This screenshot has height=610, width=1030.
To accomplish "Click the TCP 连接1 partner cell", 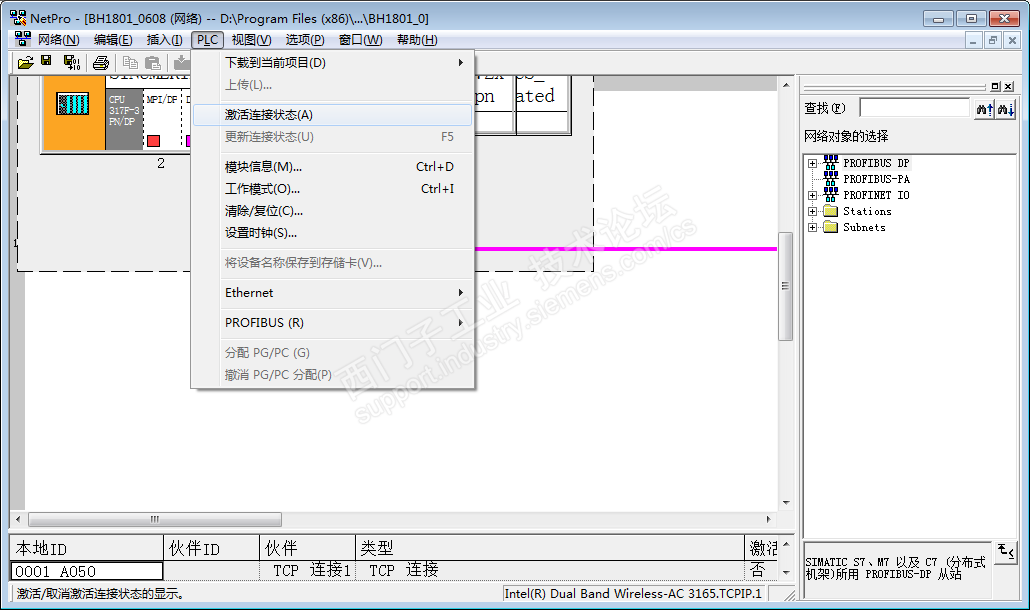I will 307,571.
